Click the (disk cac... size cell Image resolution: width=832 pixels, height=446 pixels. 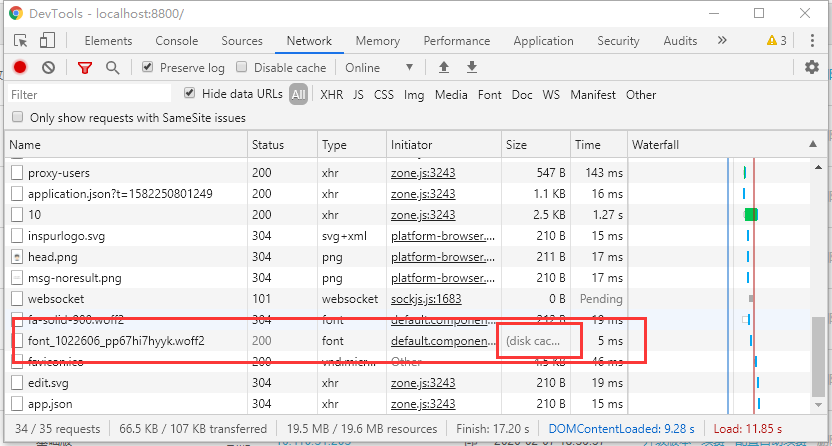pos(535,341)
